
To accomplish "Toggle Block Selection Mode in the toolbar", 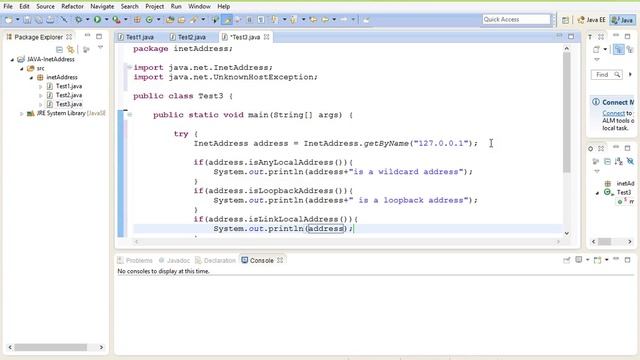I will point(249,20).
